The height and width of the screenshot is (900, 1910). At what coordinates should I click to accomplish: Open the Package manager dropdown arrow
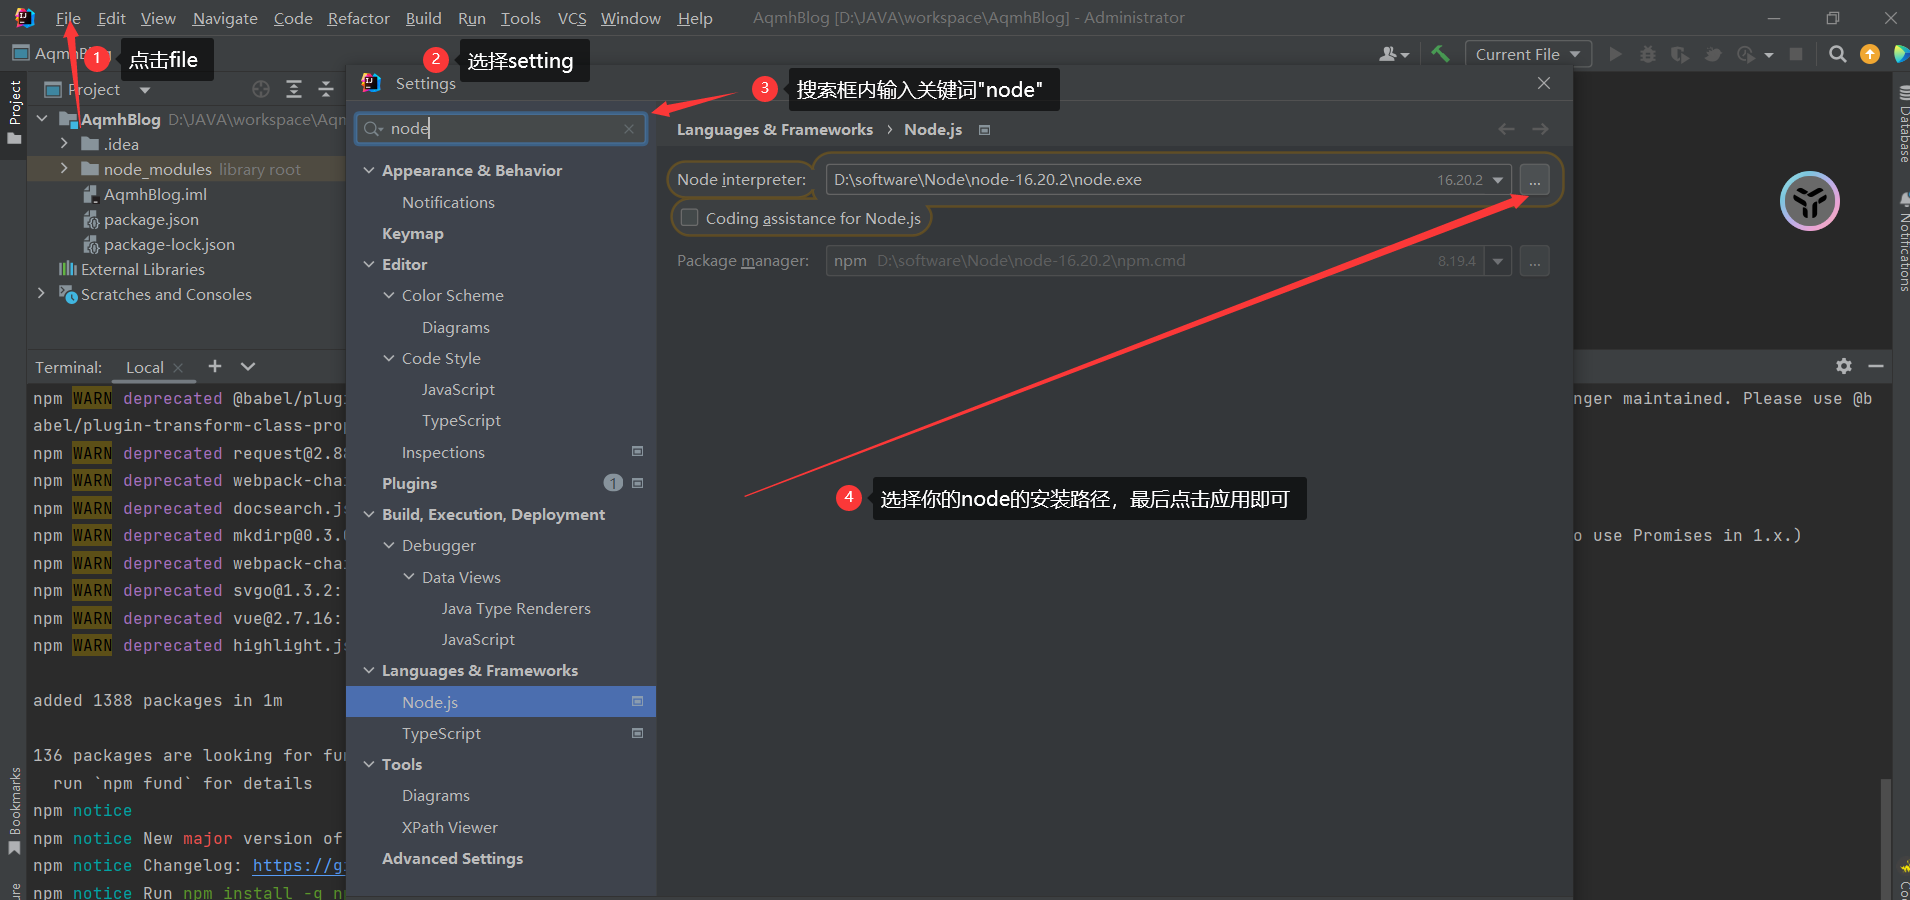(1498, 261)
